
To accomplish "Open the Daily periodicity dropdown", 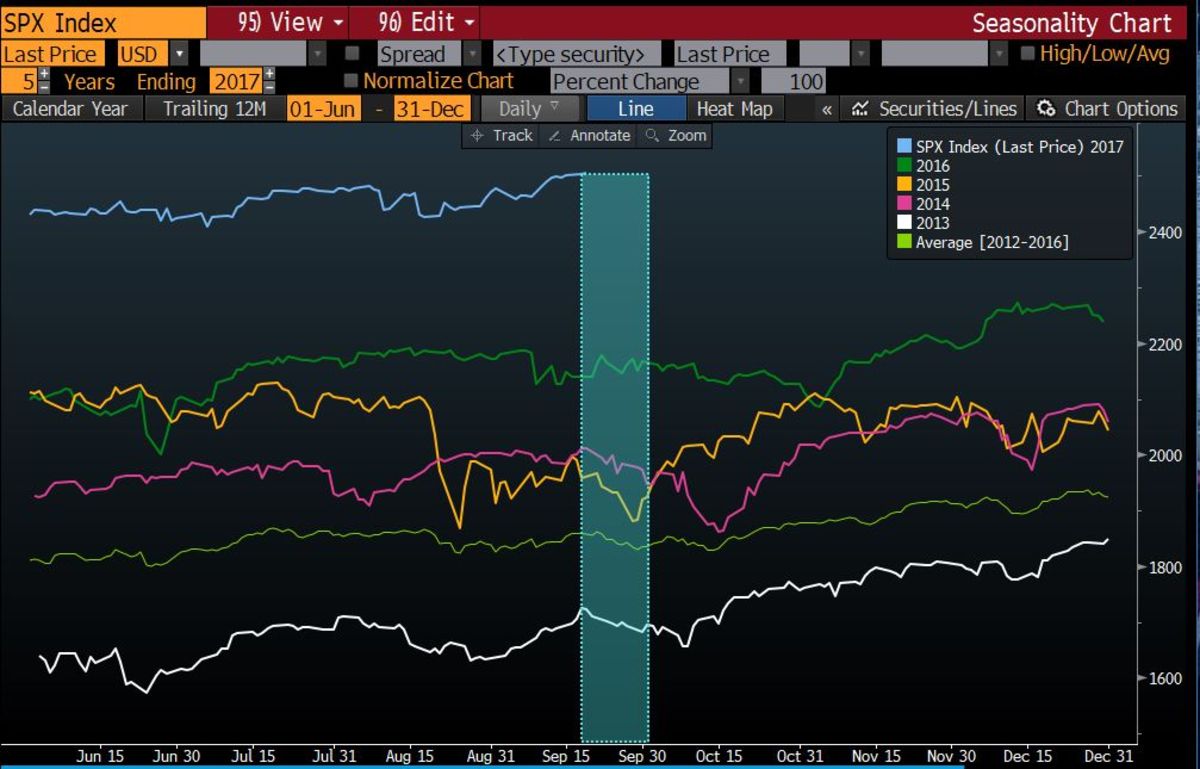I will click(529, 108).
